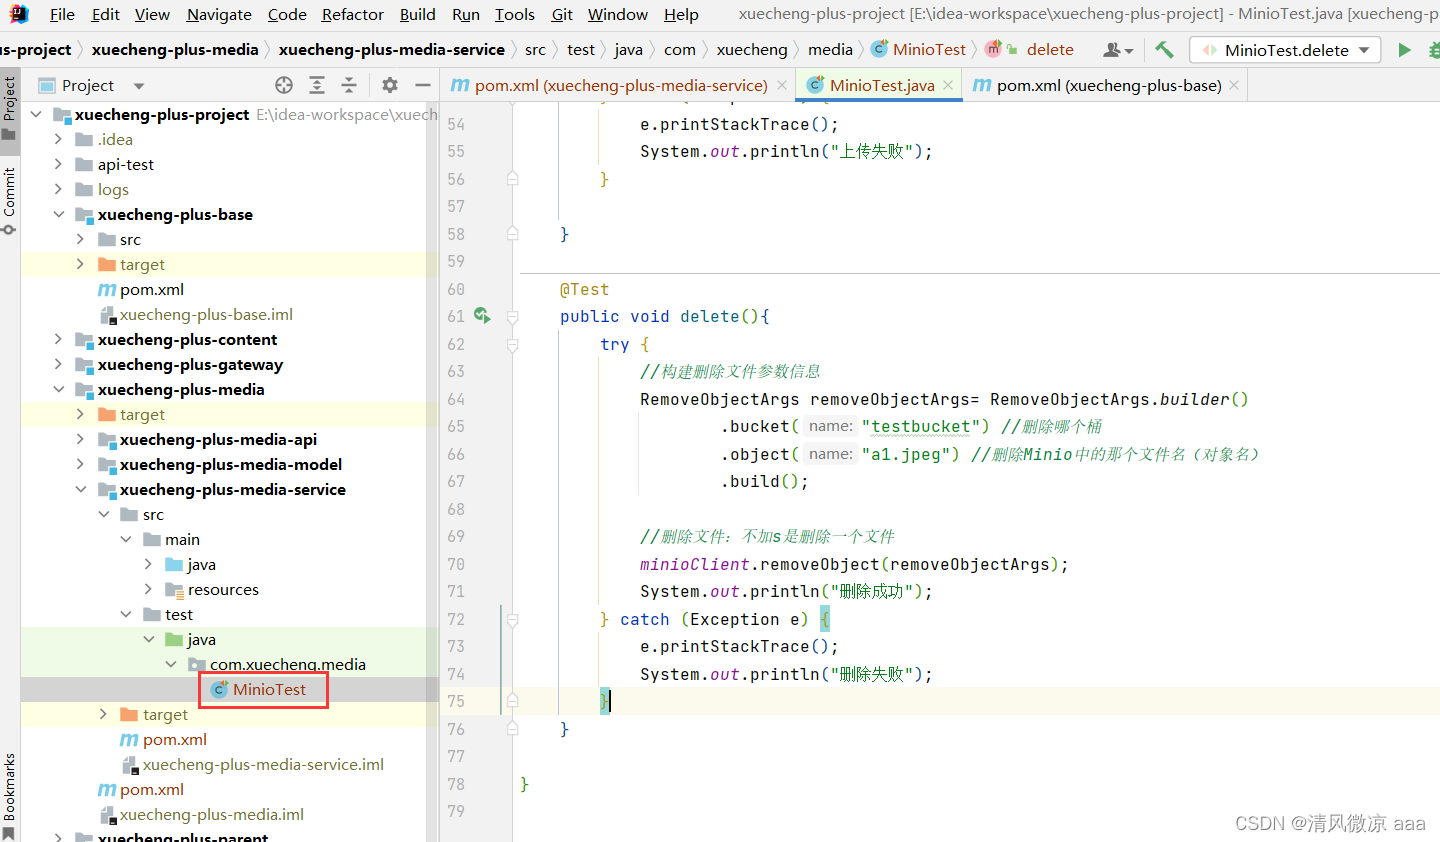Viewport: 1440px width, 842px height.
Task: Hide the Project panel with minus icon
Action: coord(423,85)
